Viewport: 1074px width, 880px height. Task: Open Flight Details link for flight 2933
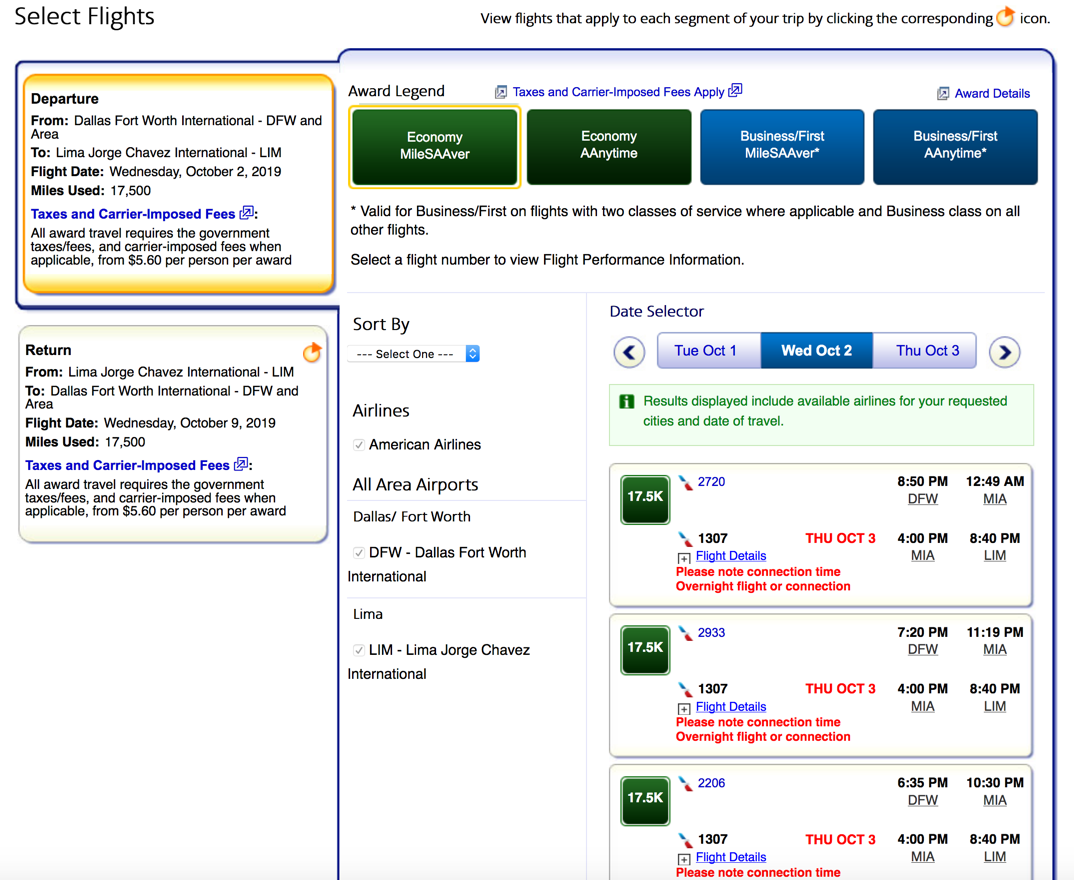coord(731,707)
